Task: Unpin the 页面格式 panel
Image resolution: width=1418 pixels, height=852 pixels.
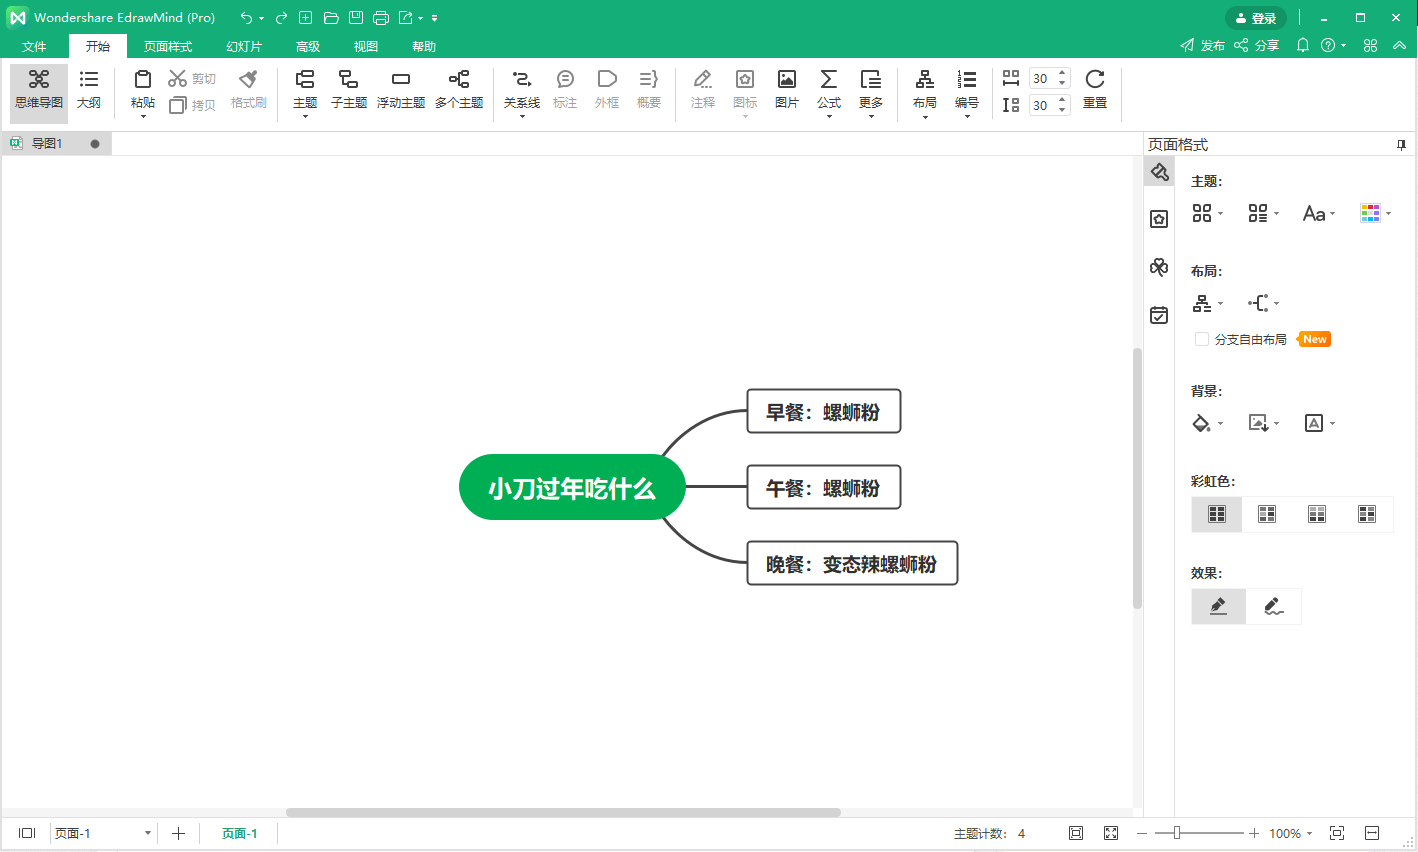Action: 1402,144
